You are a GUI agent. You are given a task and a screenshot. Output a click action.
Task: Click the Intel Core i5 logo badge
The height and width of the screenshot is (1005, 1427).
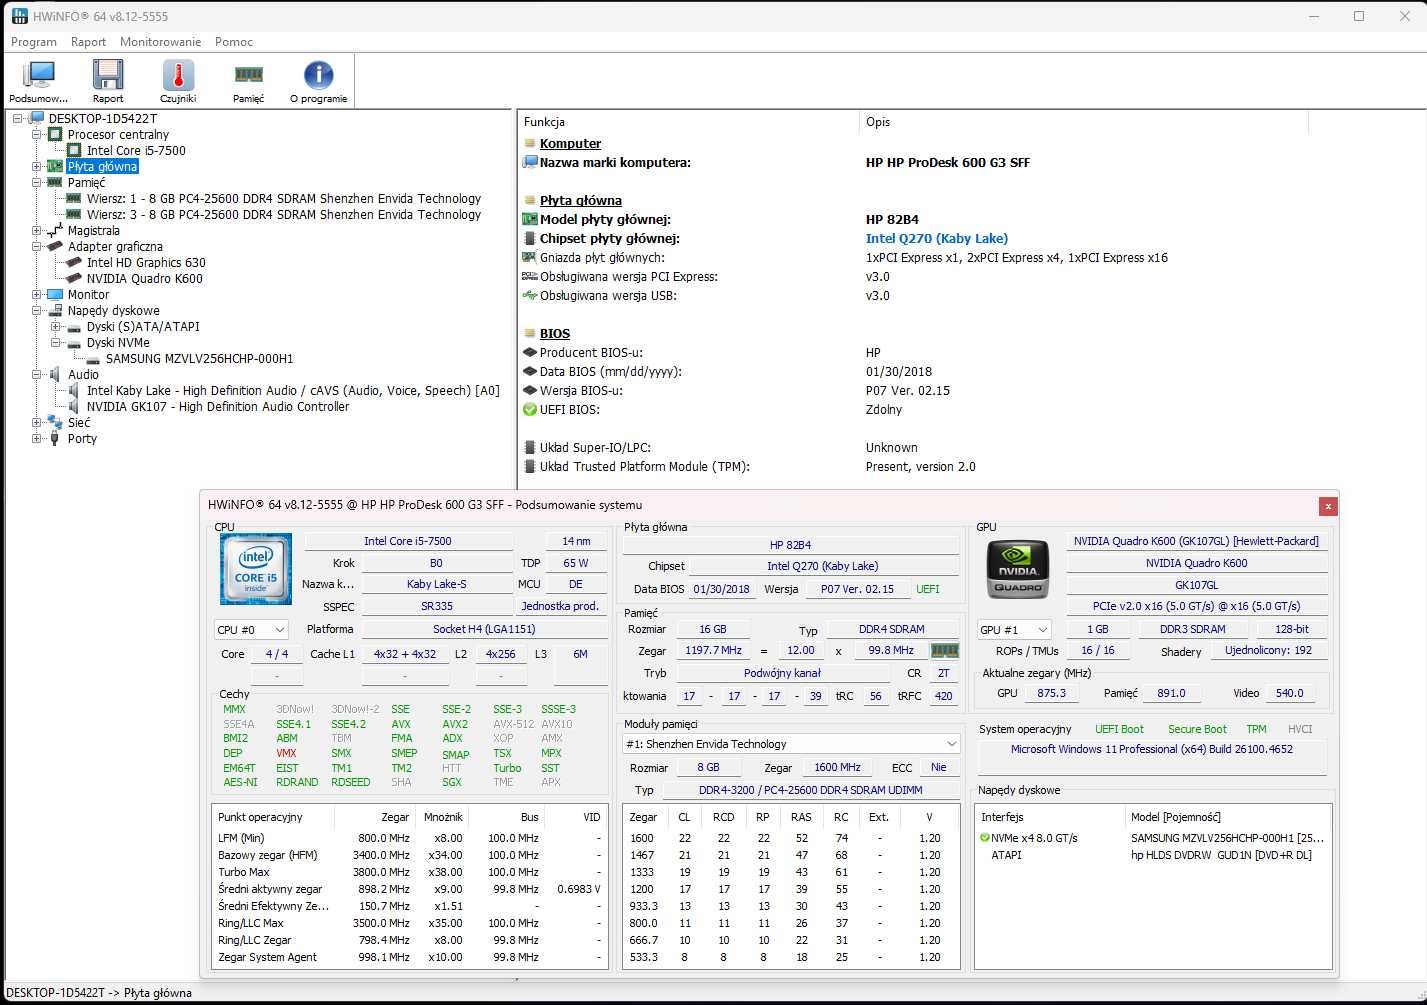pyautogui.click(x=256, y=569)
